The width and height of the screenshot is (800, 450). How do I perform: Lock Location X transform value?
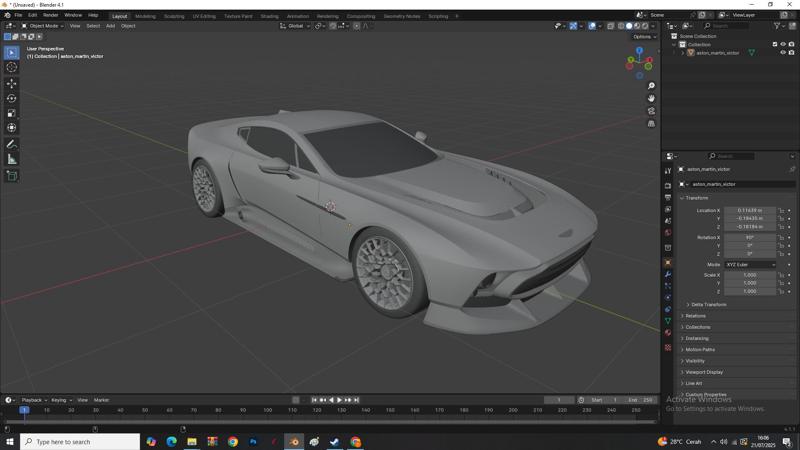pos(781,210)
